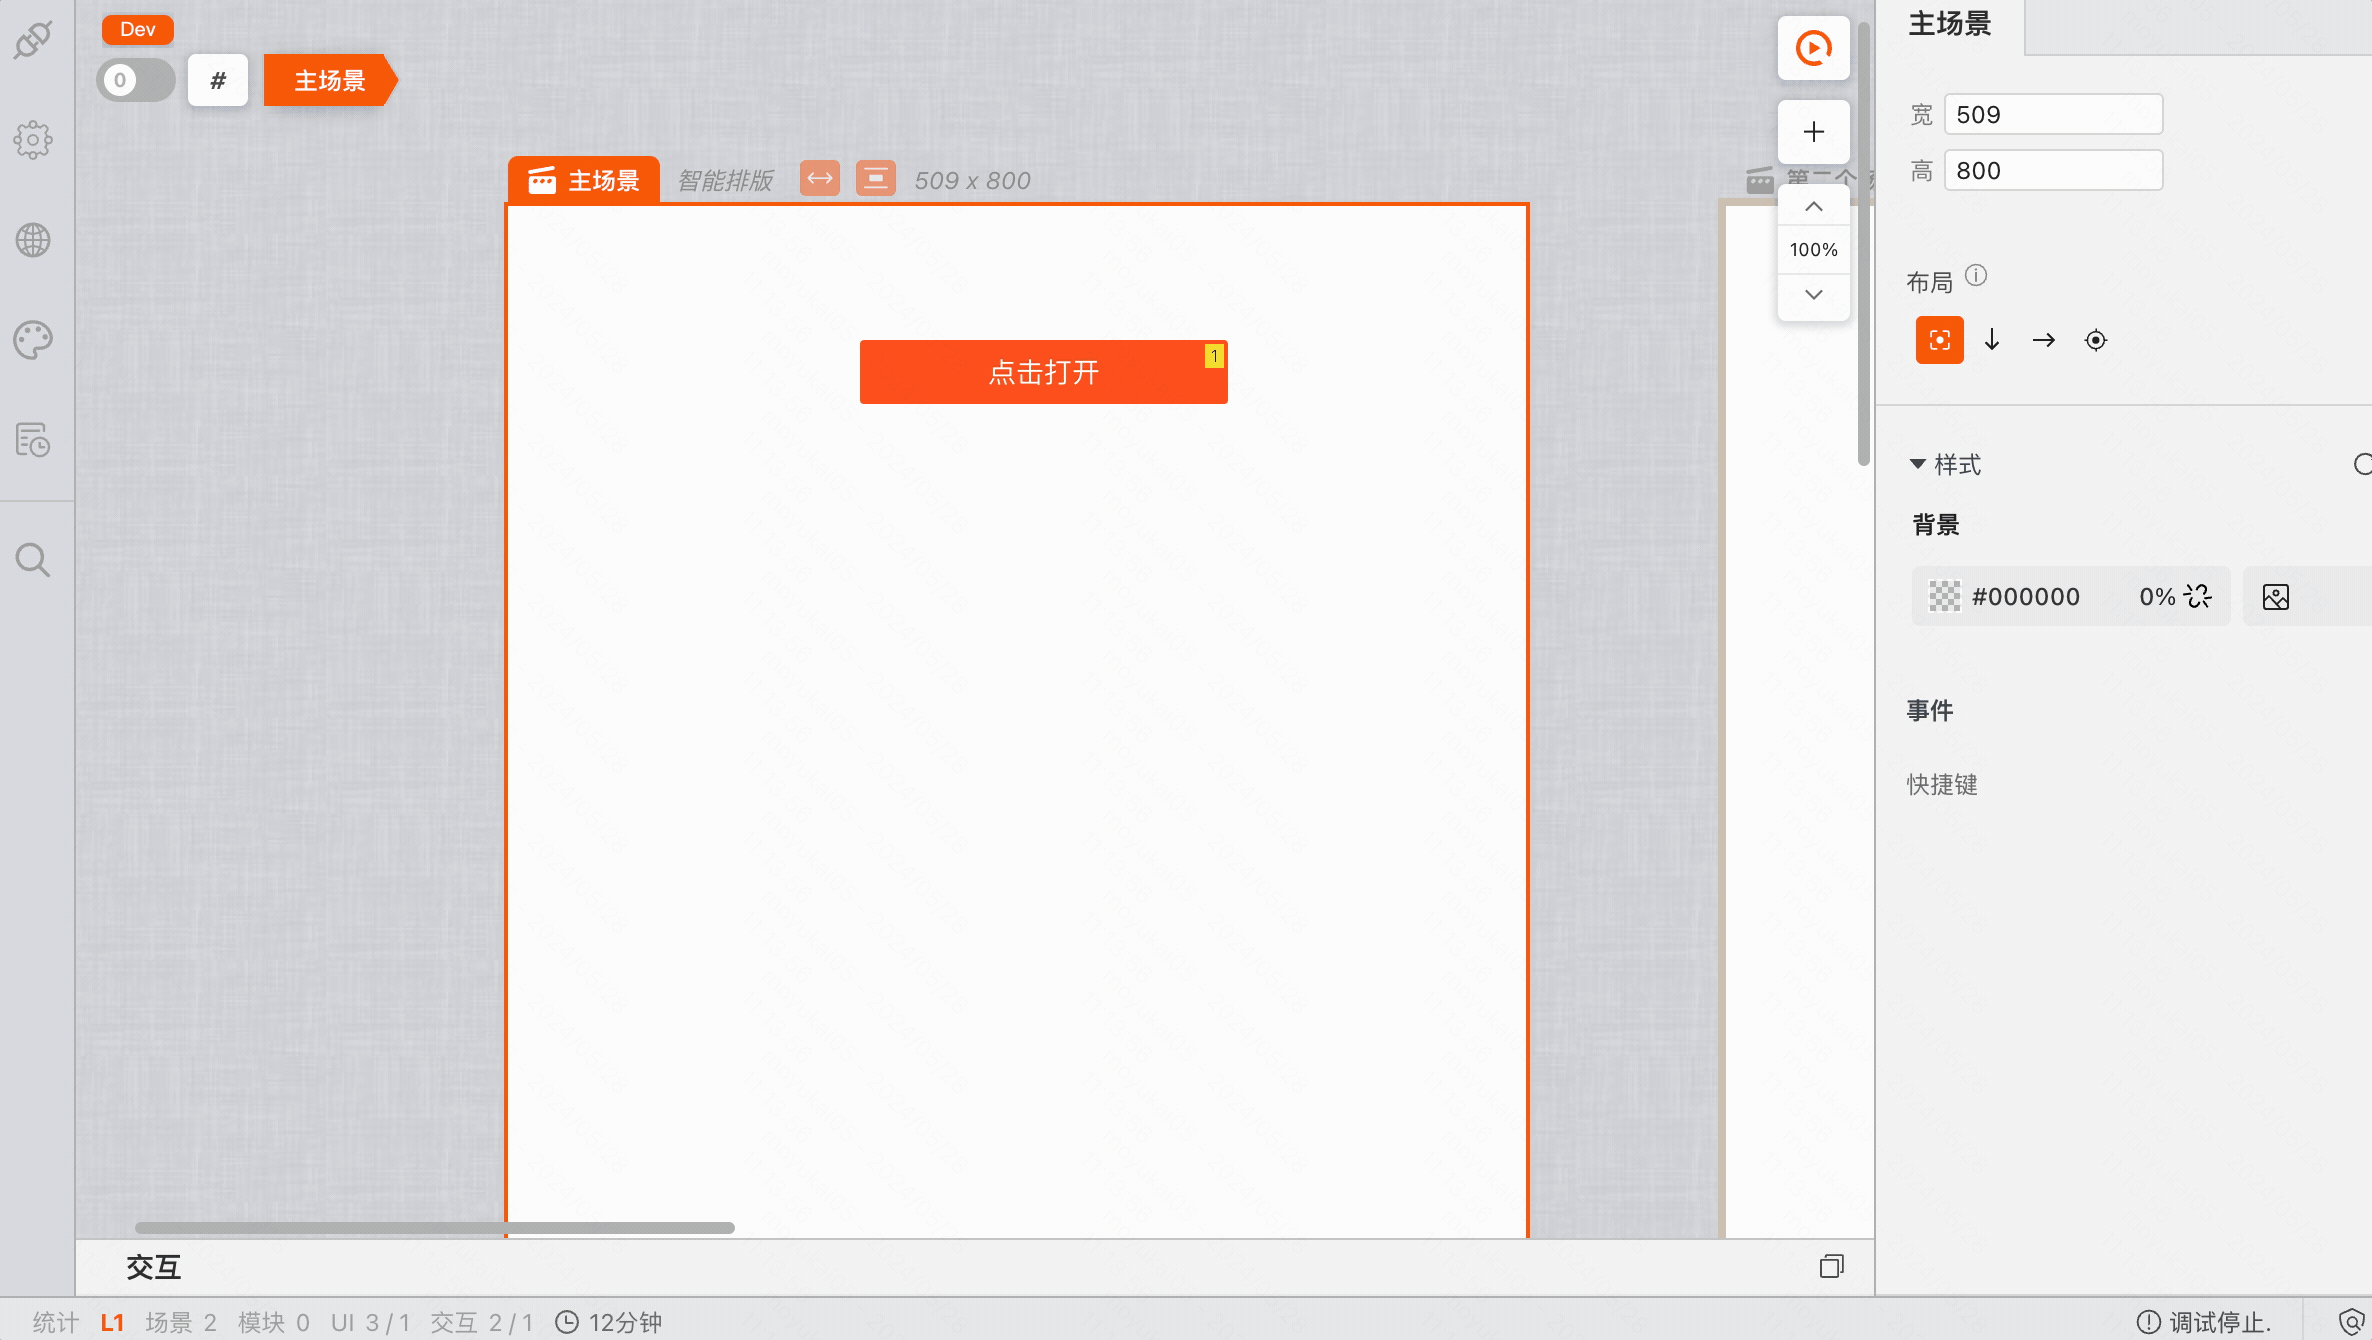Click the zoom-out chevron below 100%
This screenshot has height=1340, width=2372.
1814,295
